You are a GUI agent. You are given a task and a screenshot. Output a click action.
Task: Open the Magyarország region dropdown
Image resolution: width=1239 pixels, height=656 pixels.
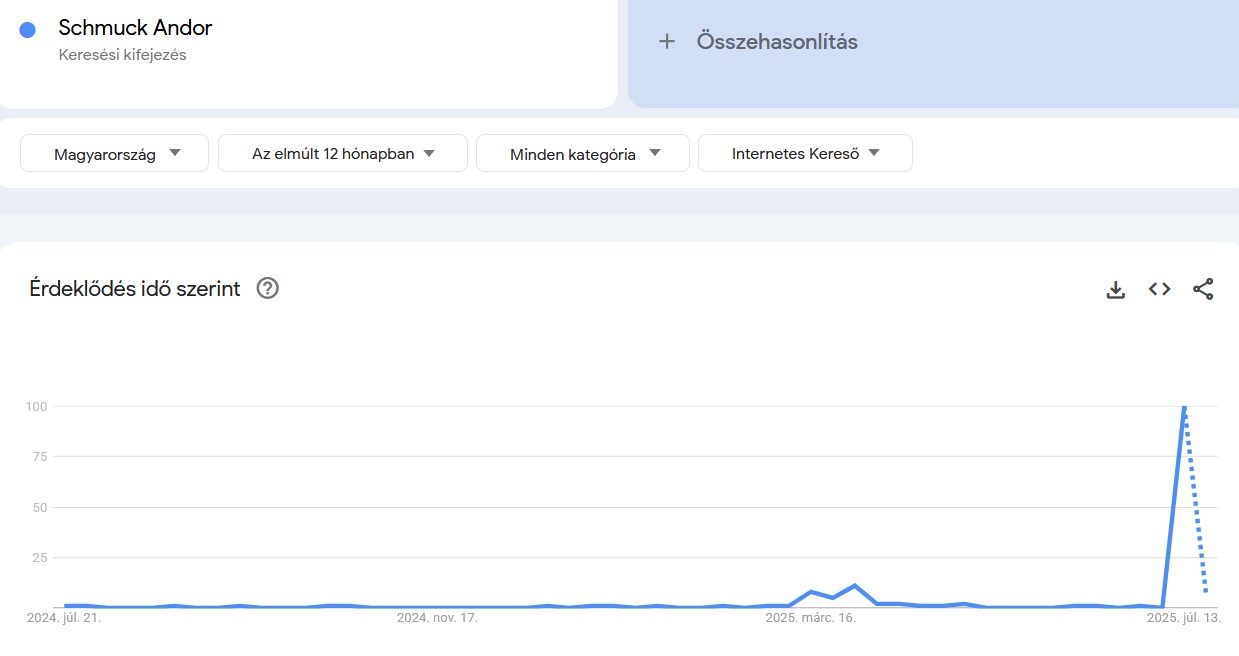point(115,154)
